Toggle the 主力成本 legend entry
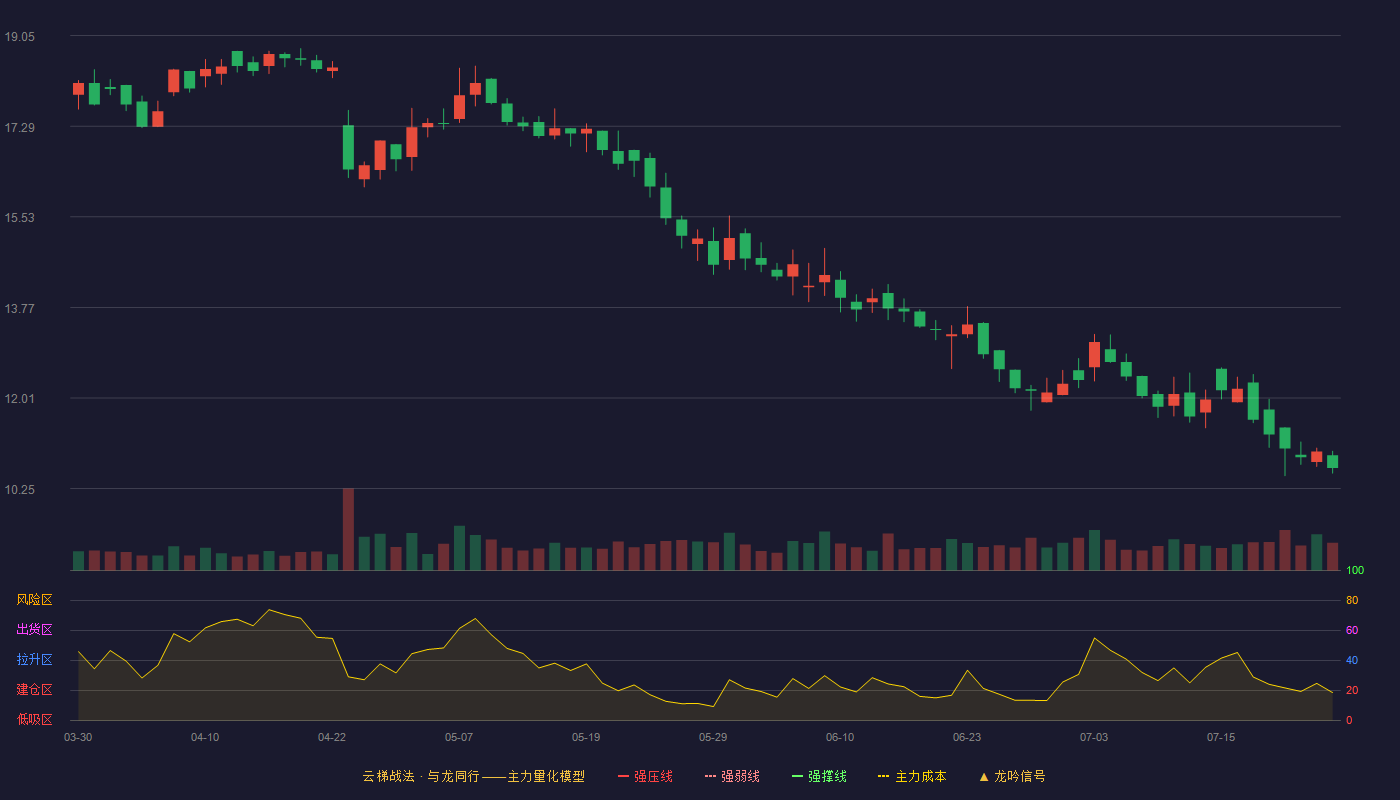Screen dimensions: 1400x800 pos(912,776)
